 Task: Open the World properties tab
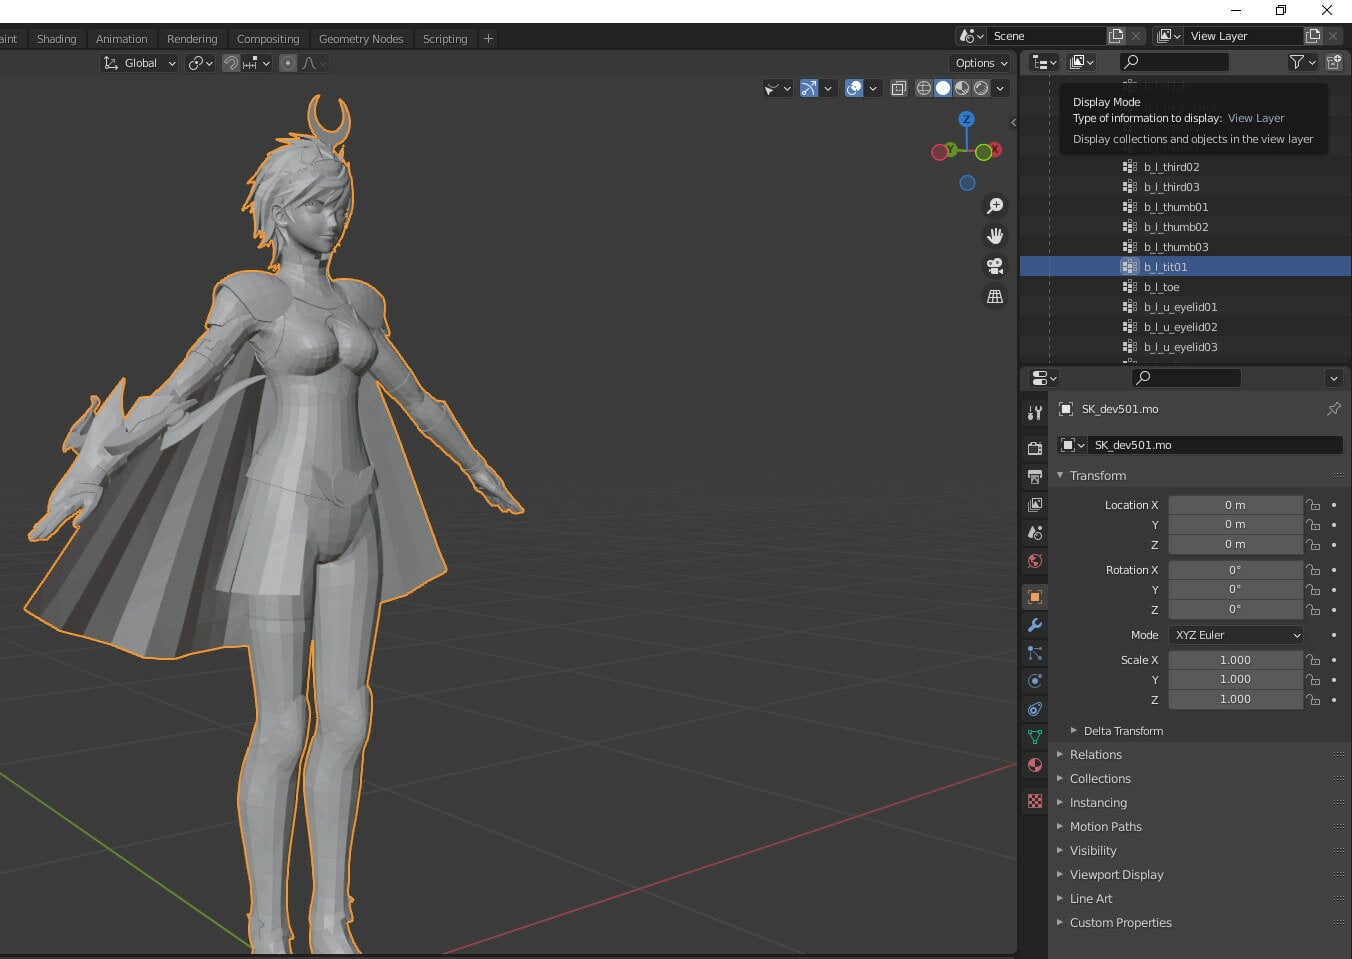(x=1035, y=560)
